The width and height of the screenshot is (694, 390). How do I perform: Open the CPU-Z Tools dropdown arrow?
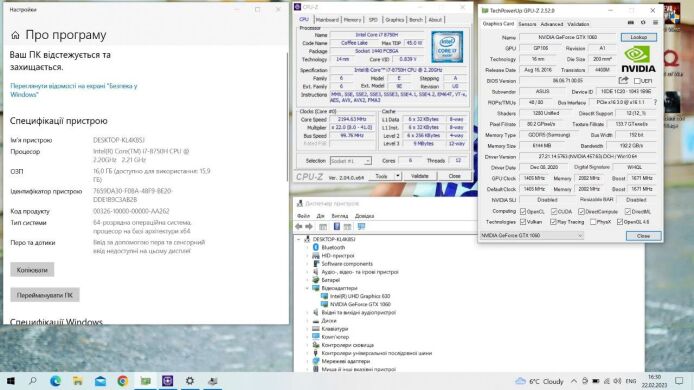[397, 176]
